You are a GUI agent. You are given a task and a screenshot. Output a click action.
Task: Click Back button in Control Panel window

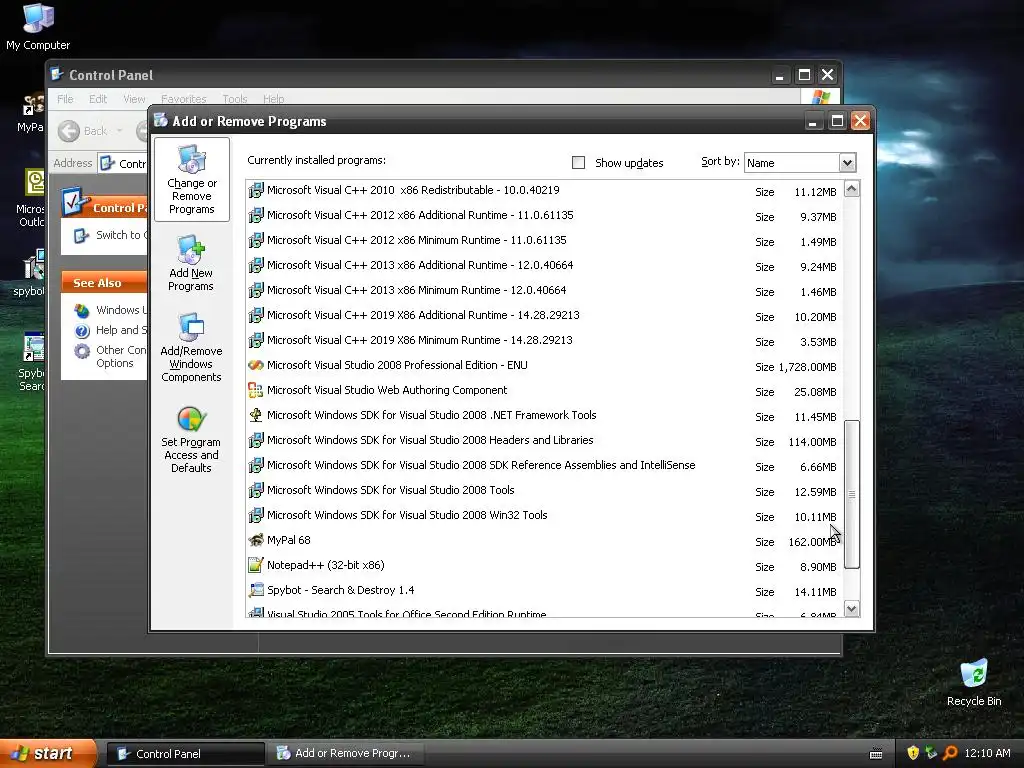[84, 131]
